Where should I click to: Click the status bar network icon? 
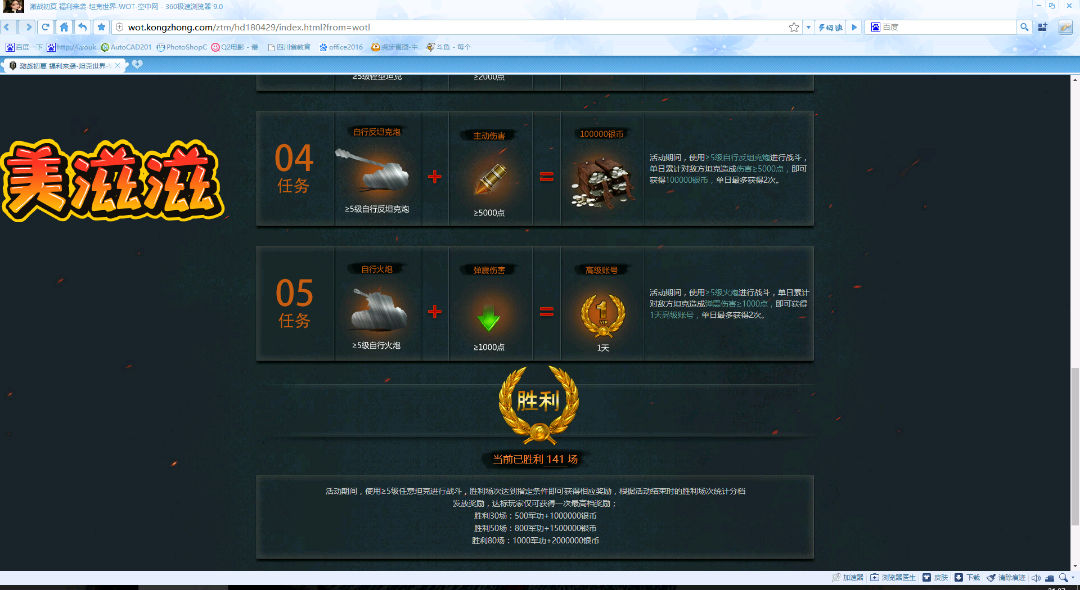pos(1050,578)
